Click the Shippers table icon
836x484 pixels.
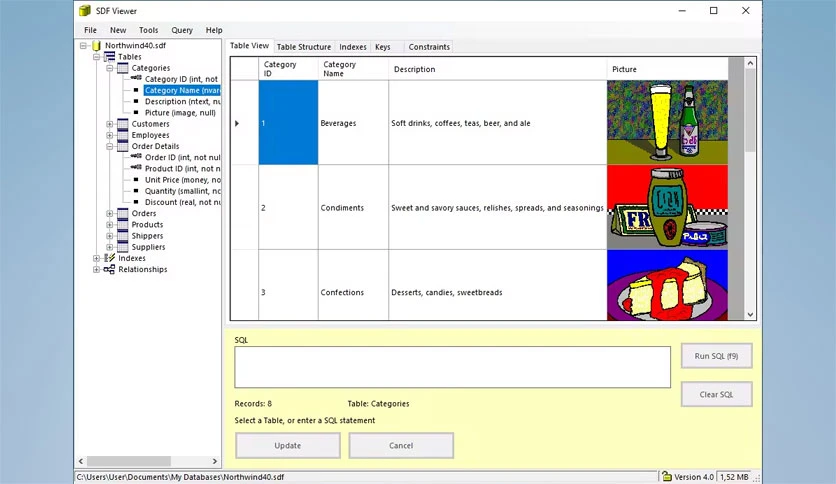123,236
